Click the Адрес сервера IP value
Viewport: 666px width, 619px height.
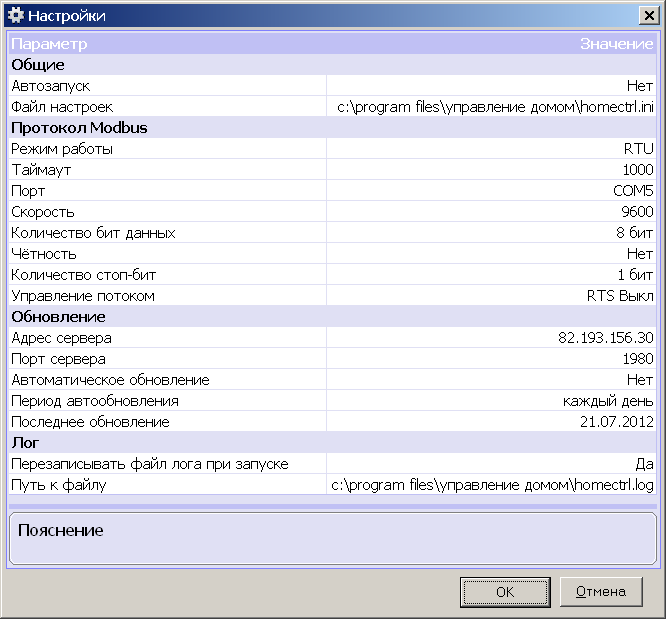(x=605, y=338)
